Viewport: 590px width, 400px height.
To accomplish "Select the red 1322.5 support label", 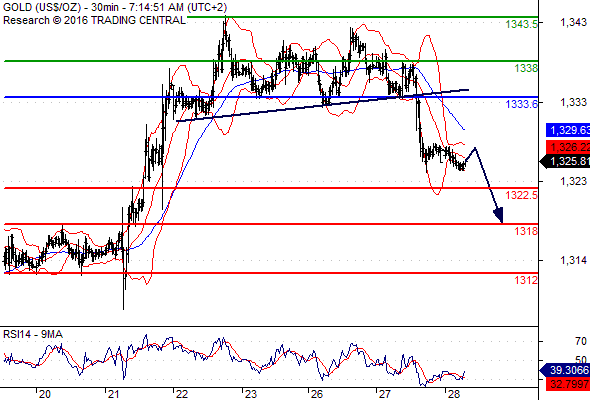I will [522, 195].
